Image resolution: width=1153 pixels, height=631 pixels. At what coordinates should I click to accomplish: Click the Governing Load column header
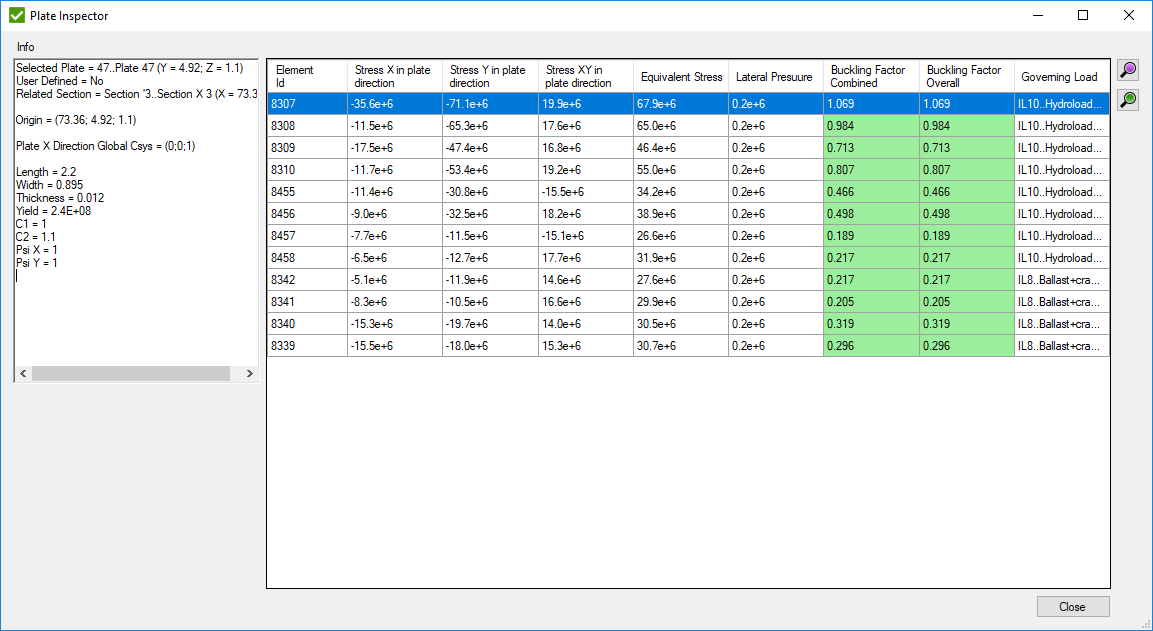pyautogui.click(x=1062, y=76)
